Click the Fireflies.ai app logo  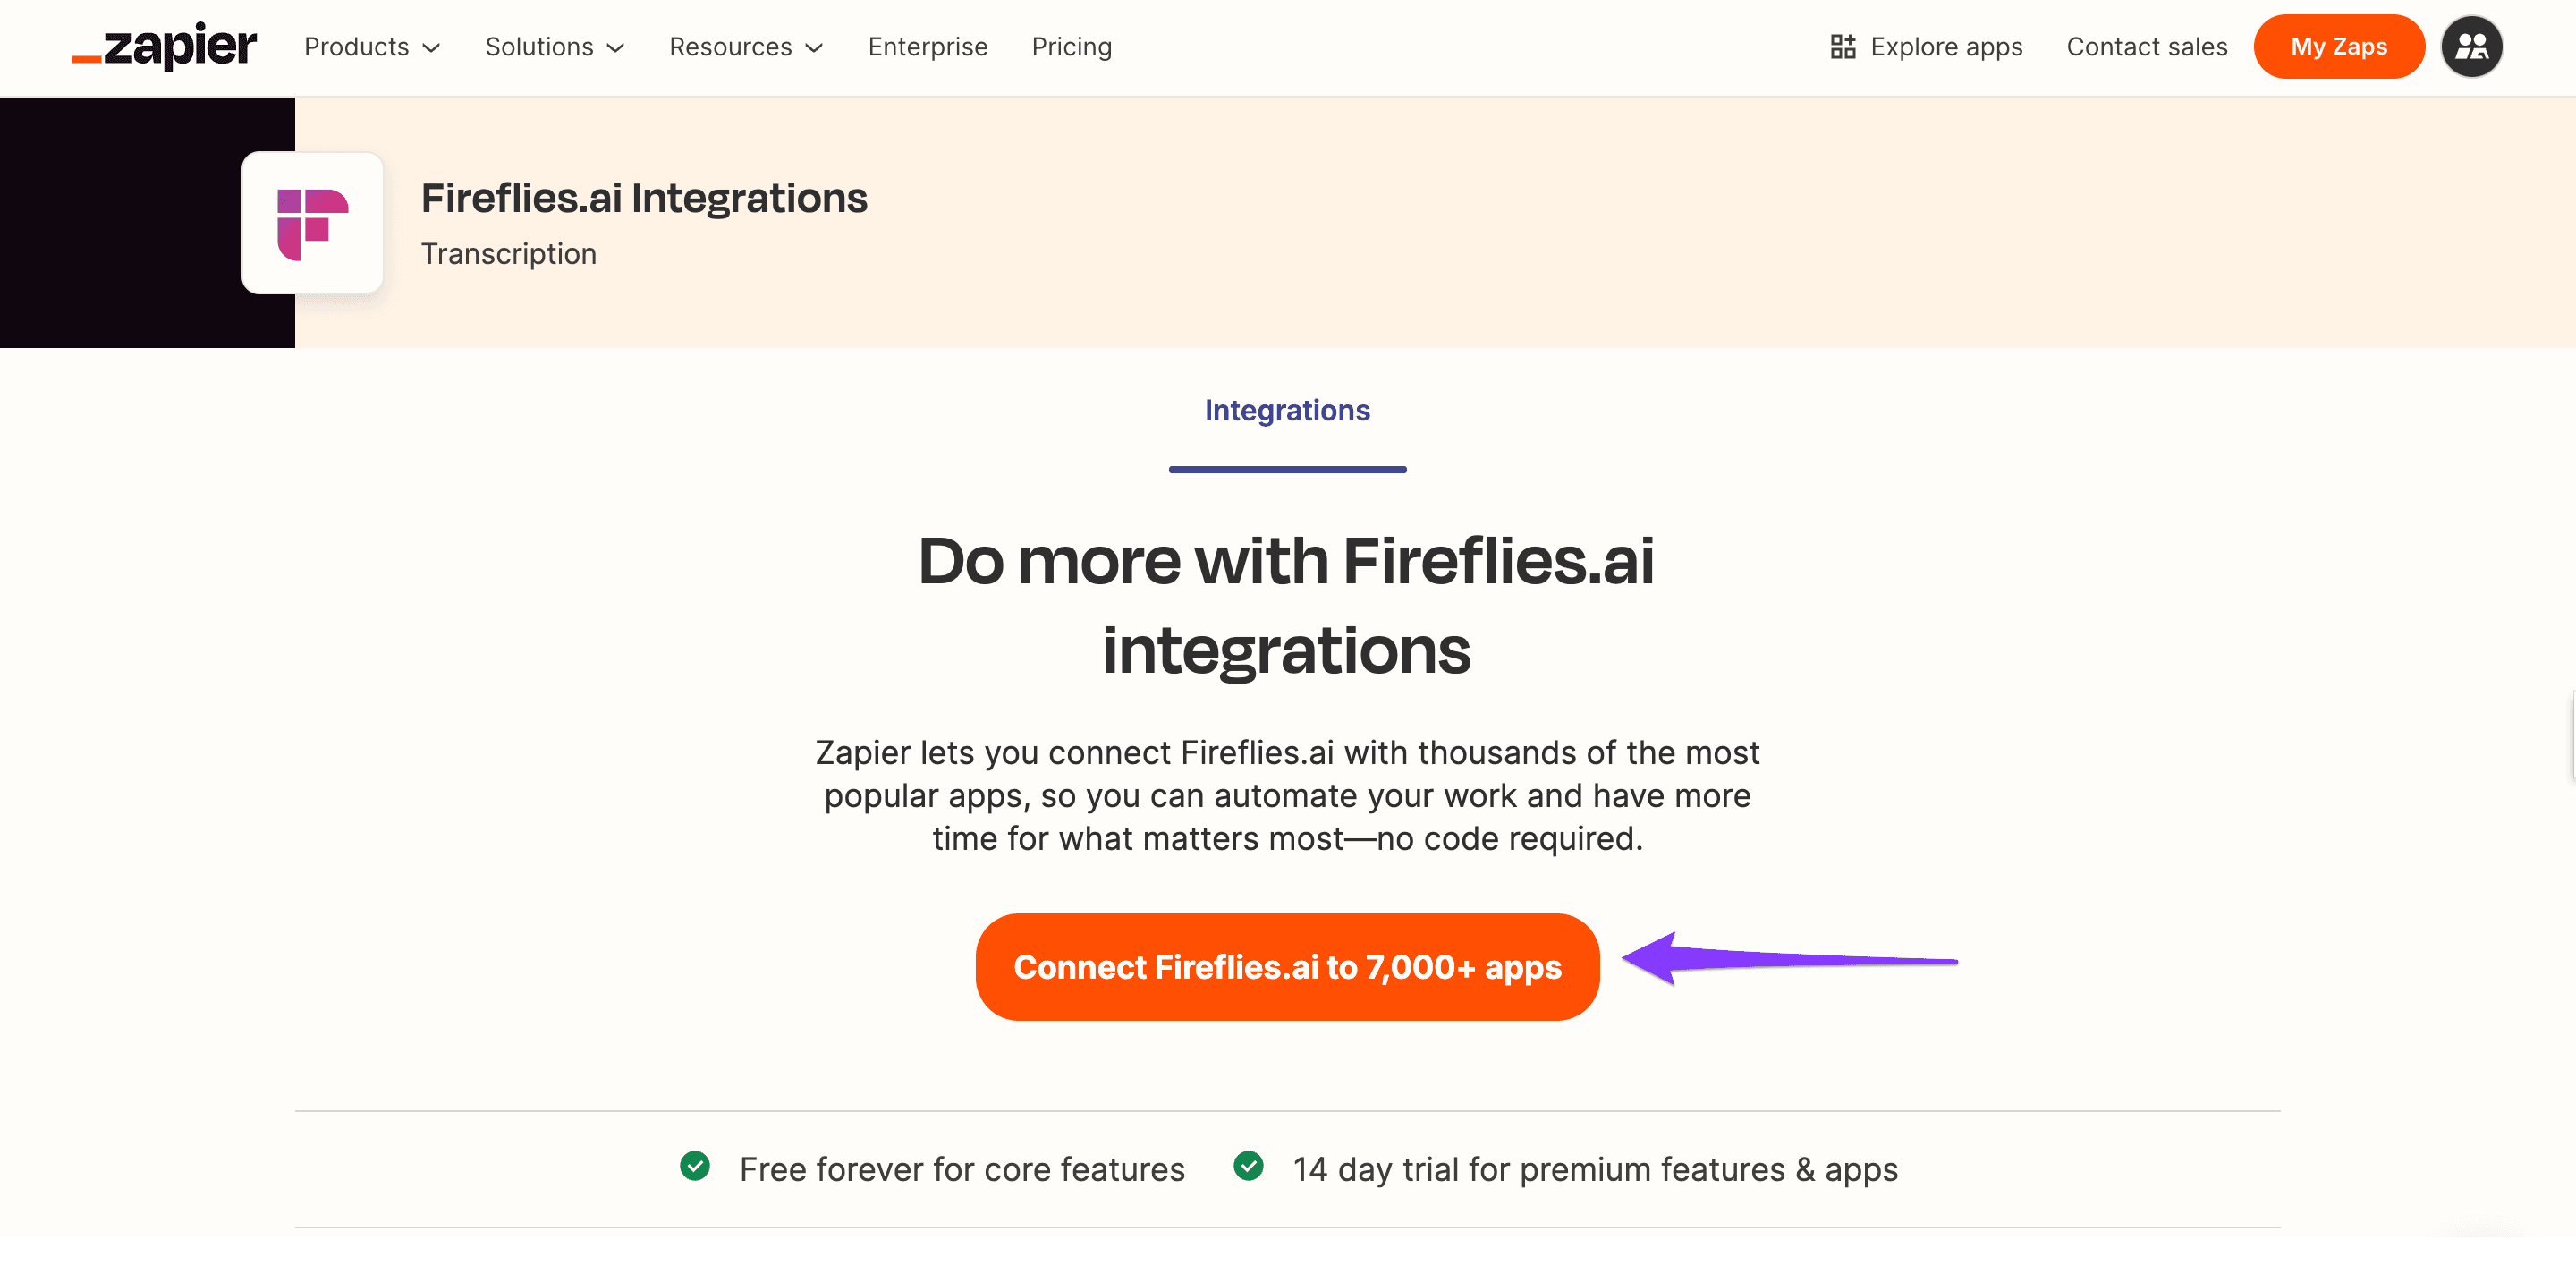point(312,223)
